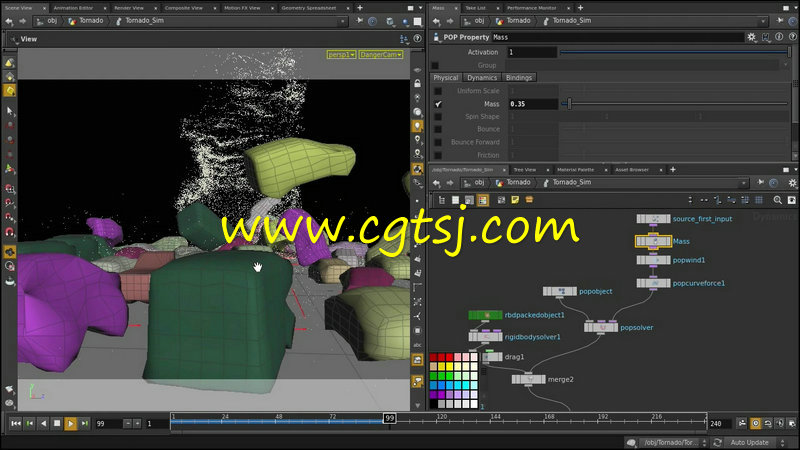Enable the Spin Shape checkbox

pos(438,117)
